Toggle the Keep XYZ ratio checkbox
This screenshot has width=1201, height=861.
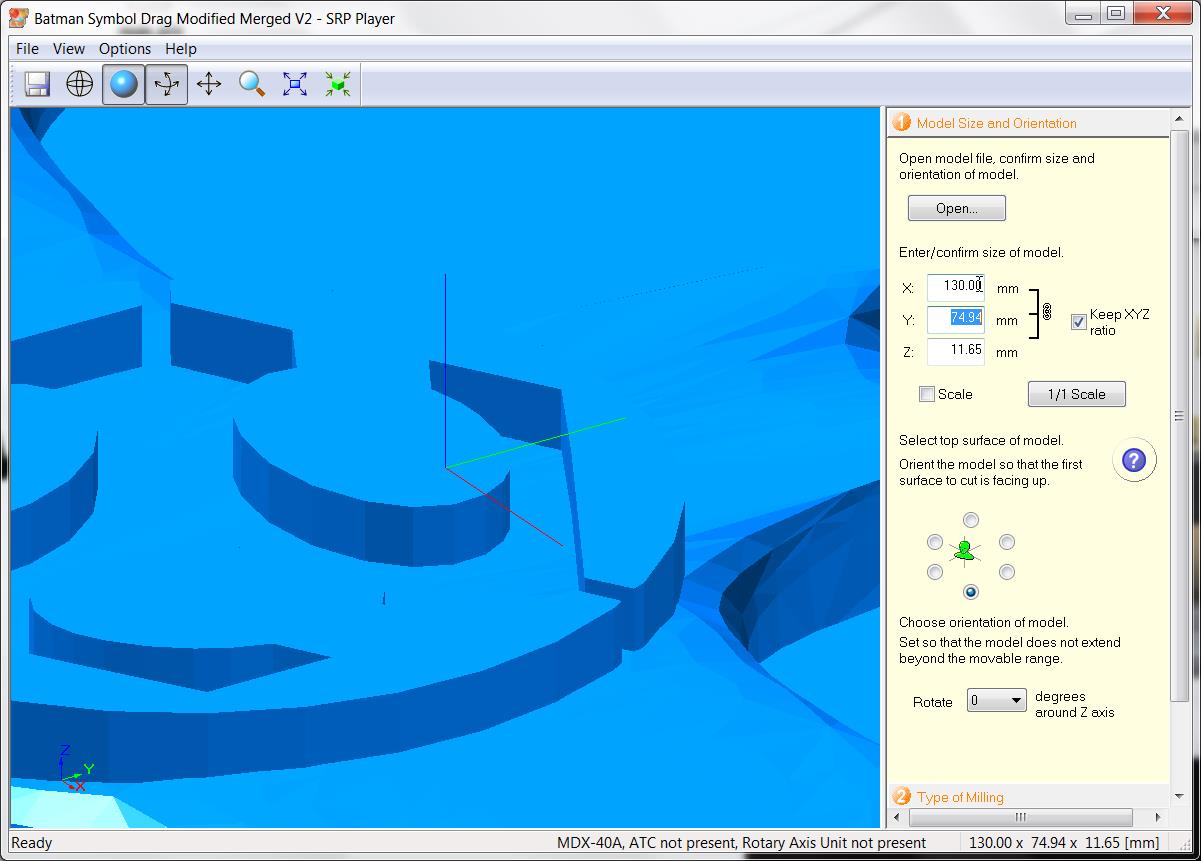coord(1079,322)
